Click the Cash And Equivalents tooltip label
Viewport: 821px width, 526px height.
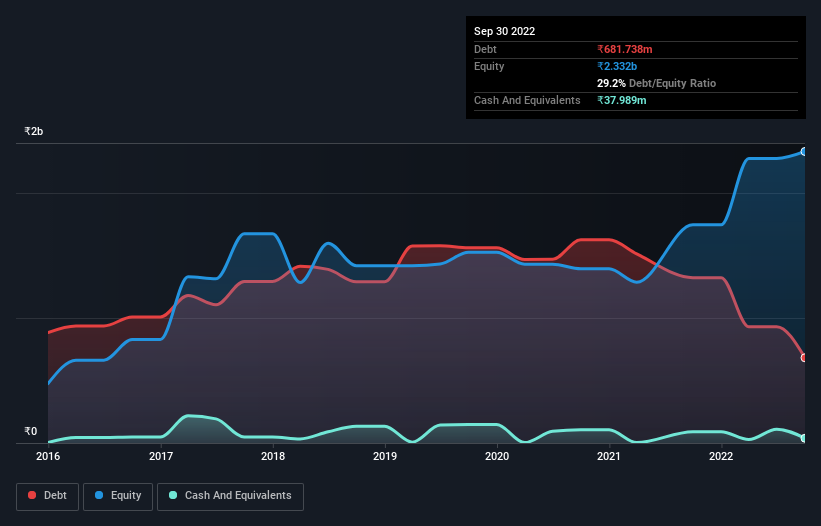pyautogui.click(x=527, y=100)
